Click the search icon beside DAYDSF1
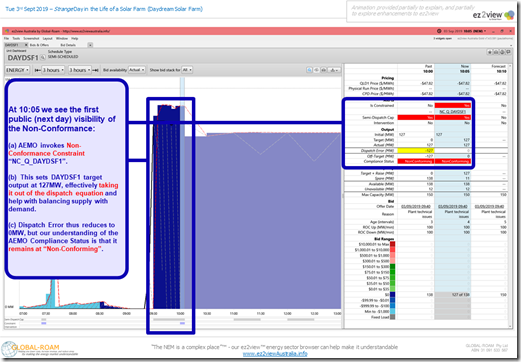521x362 pixels. 43,58
